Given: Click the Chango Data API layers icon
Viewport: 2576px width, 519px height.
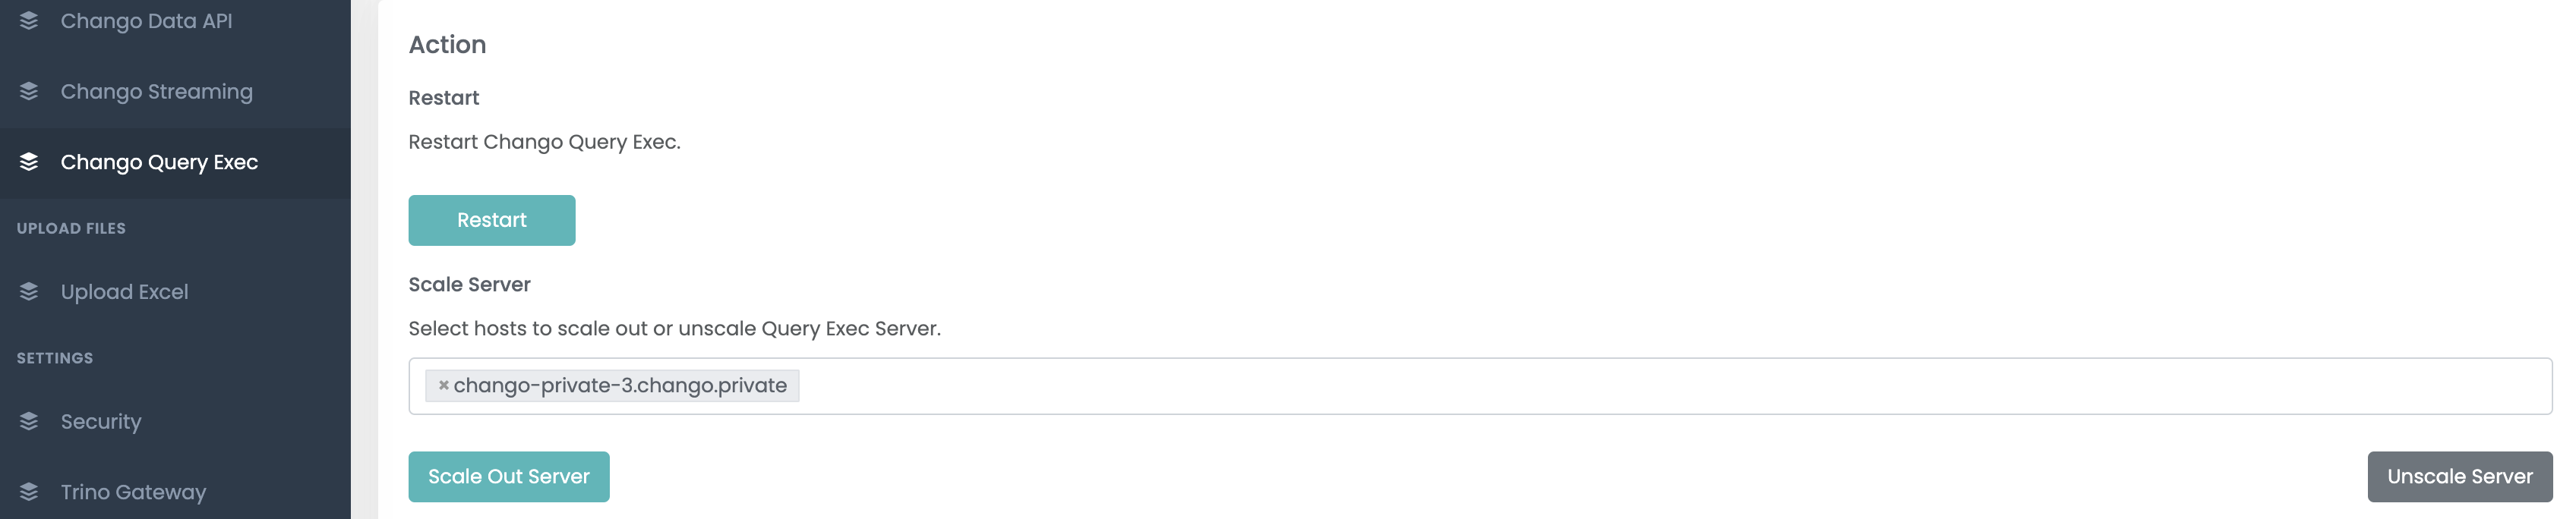Looking at the screenshot, I should (29, 21).
